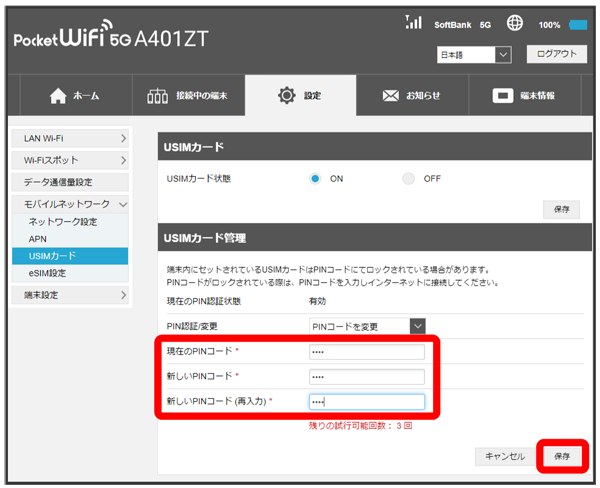The image size is (600, 488).
Task: Open the APN sidebar item
Action: click(x=38, y=239)
